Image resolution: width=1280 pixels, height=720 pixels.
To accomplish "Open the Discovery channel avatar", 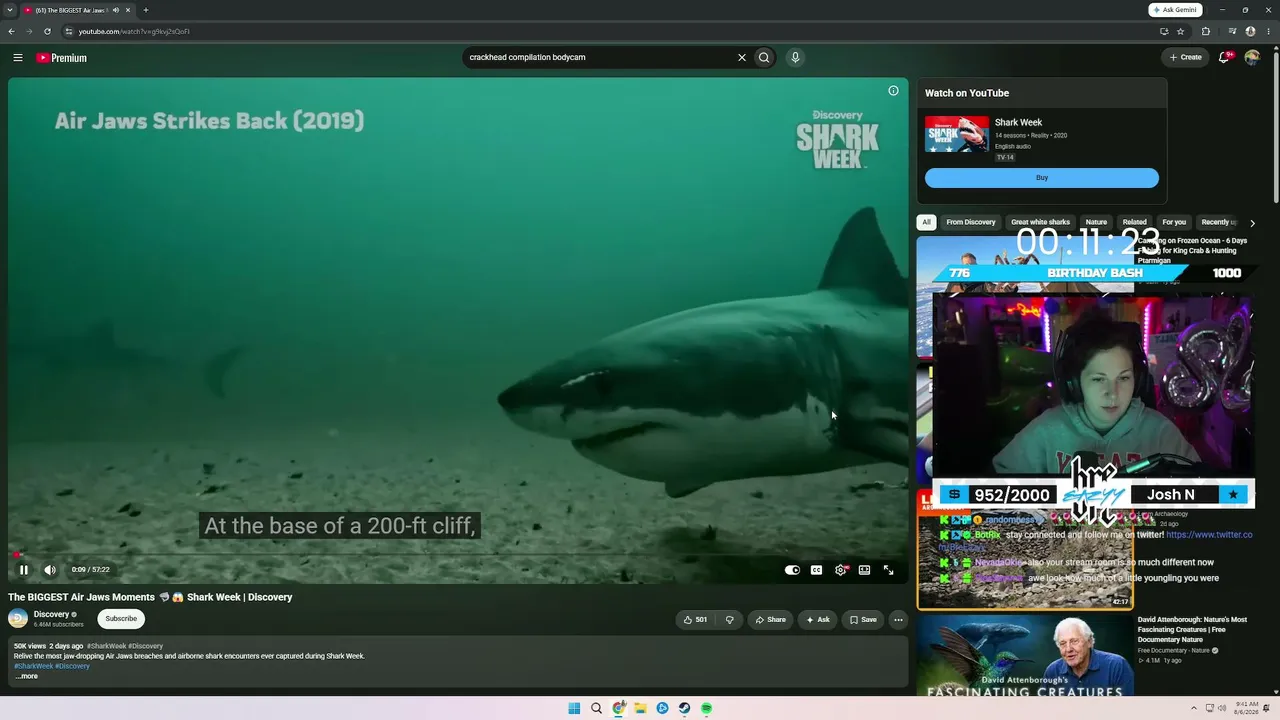I will (x=18, y=619).
